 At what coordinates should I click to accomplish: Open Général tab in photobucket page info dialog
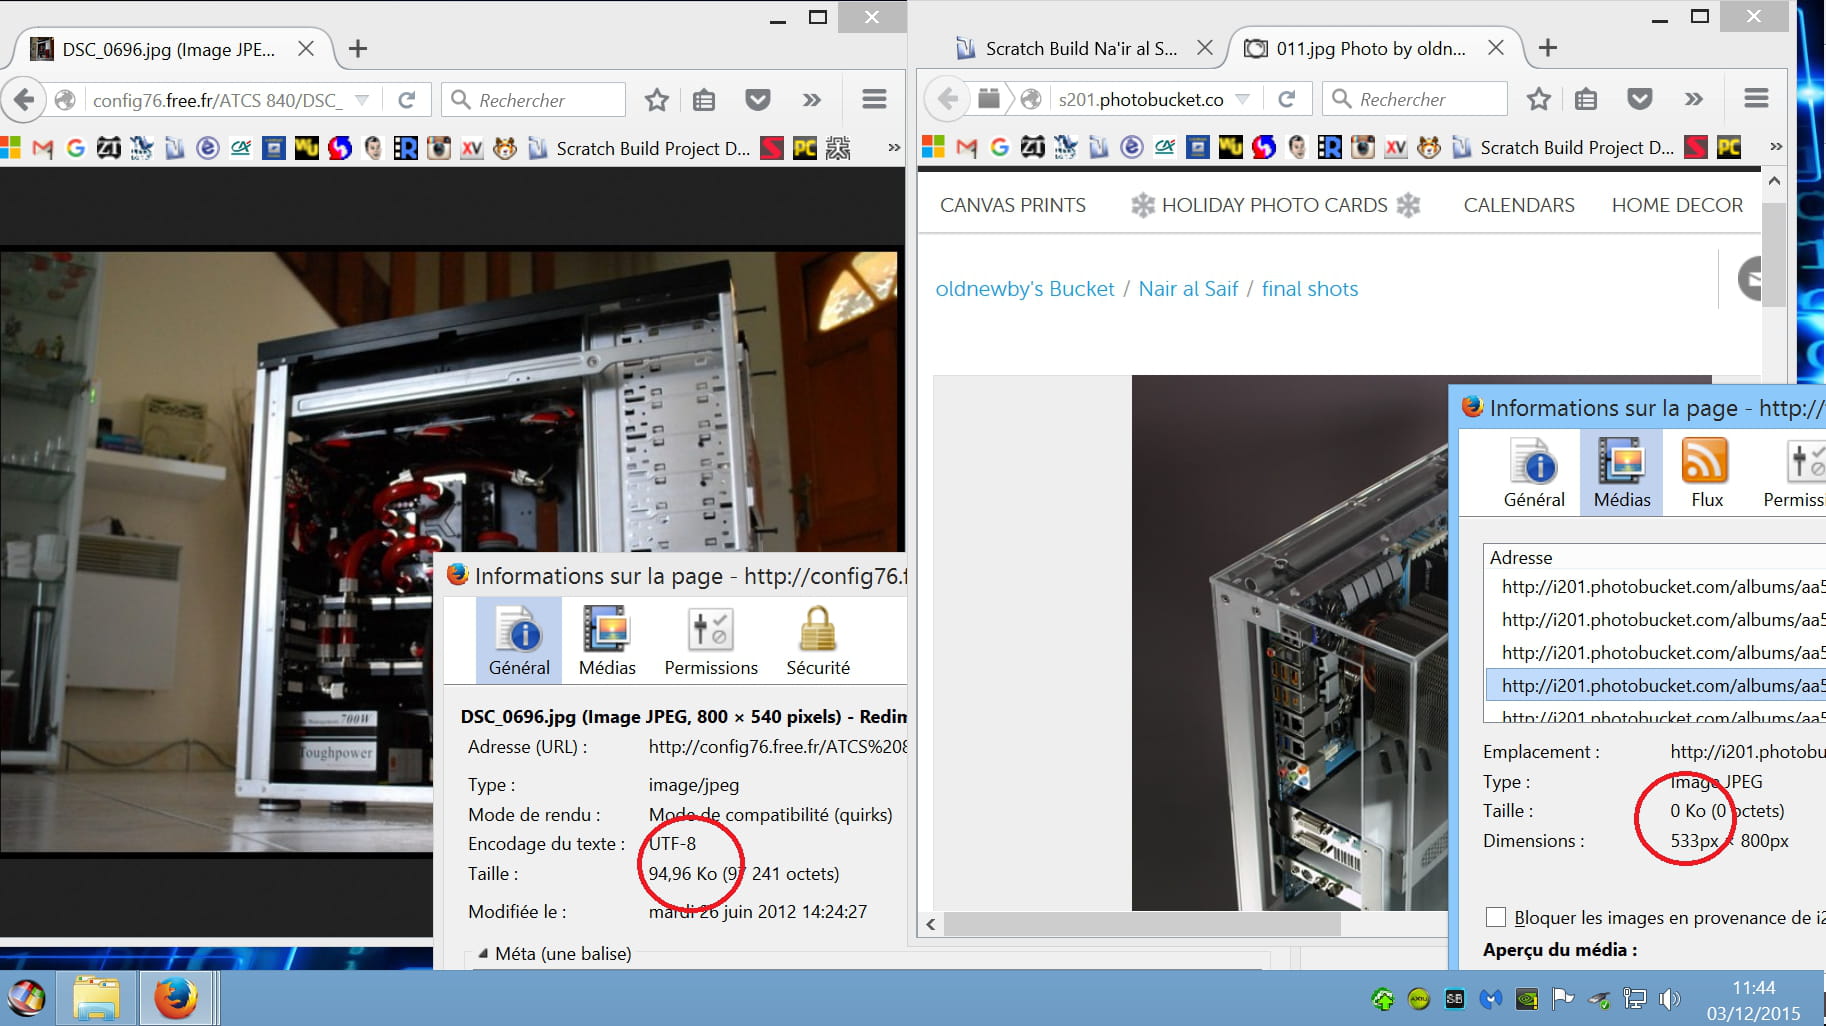tap(1534, 473)
